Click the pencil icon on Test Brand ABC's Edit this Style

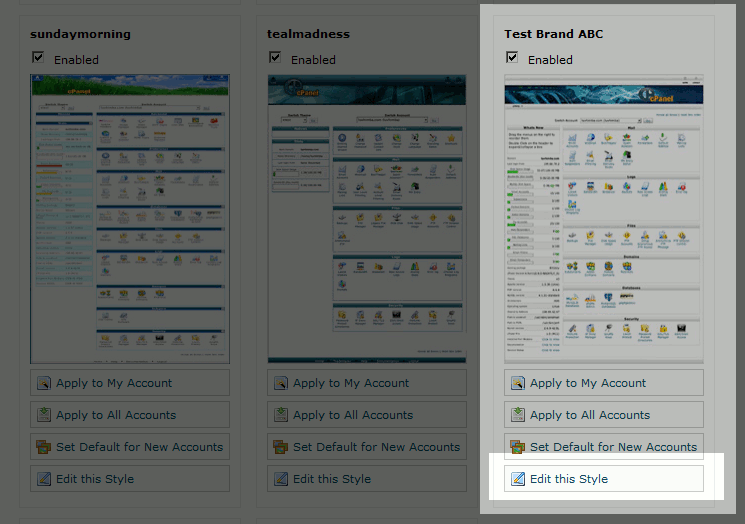pos(517,478)
